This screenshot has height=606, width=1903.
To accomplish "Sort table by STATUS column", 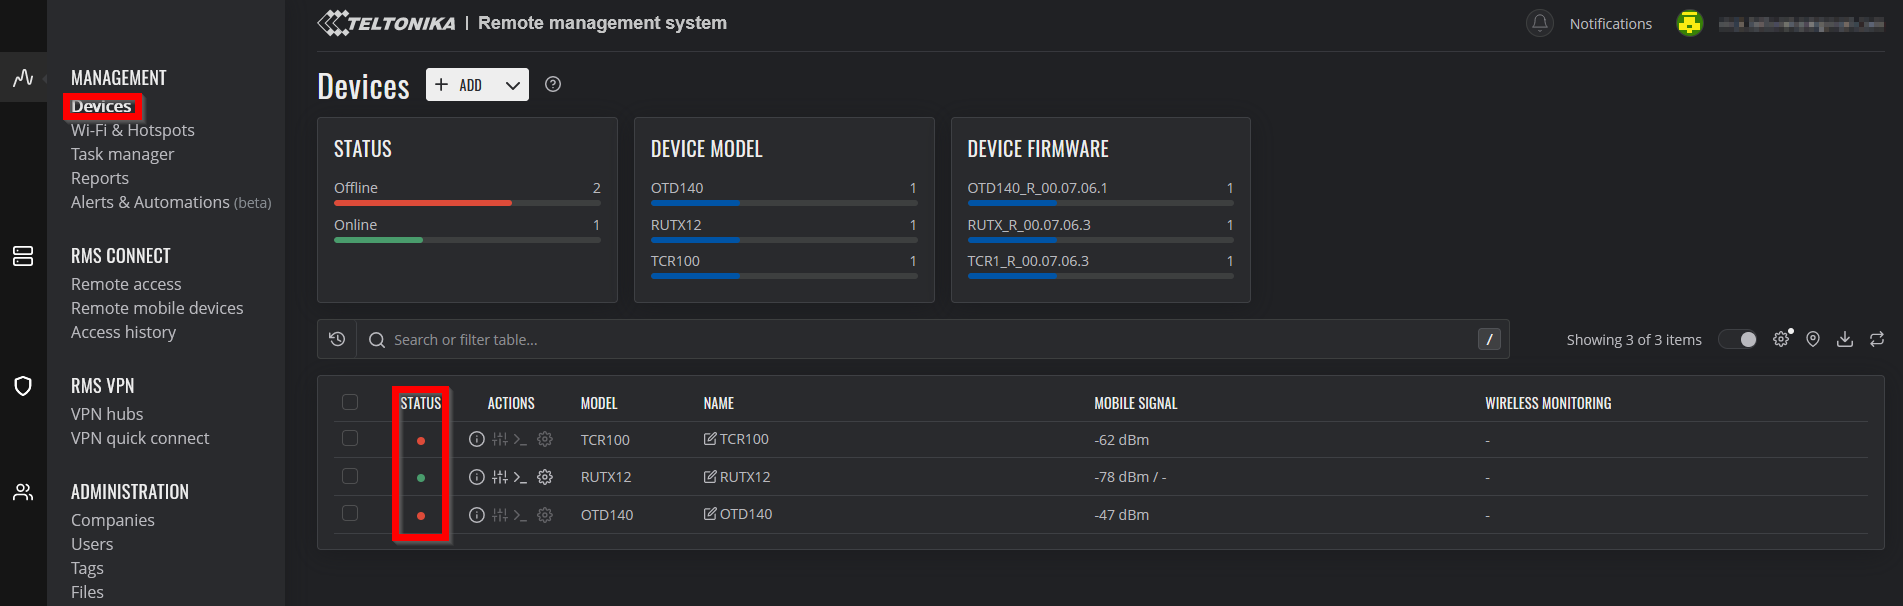I will [x=421, y=403].
